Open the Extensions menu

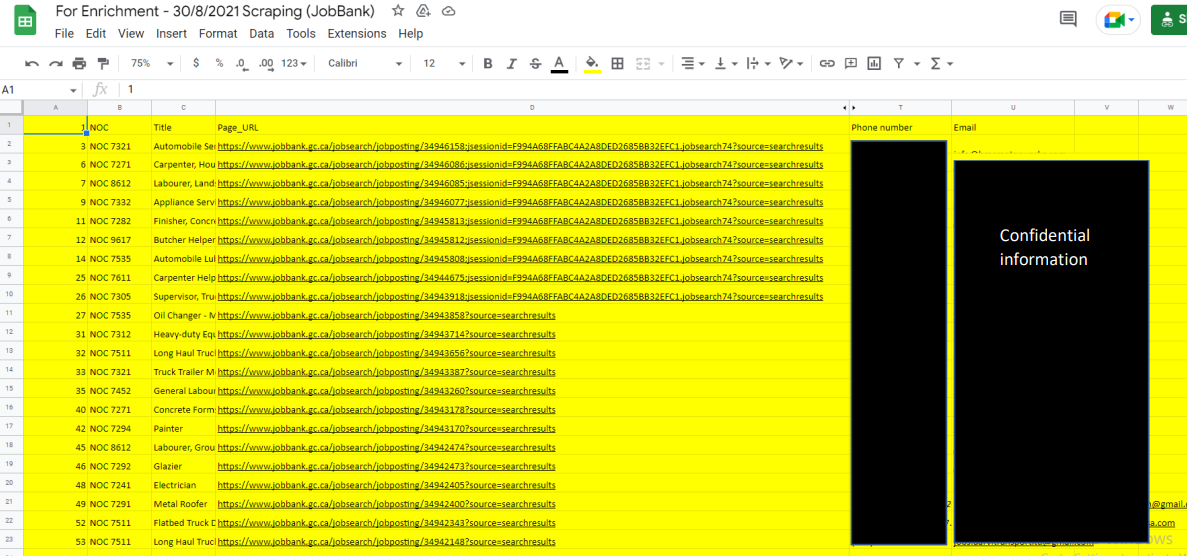357,33
